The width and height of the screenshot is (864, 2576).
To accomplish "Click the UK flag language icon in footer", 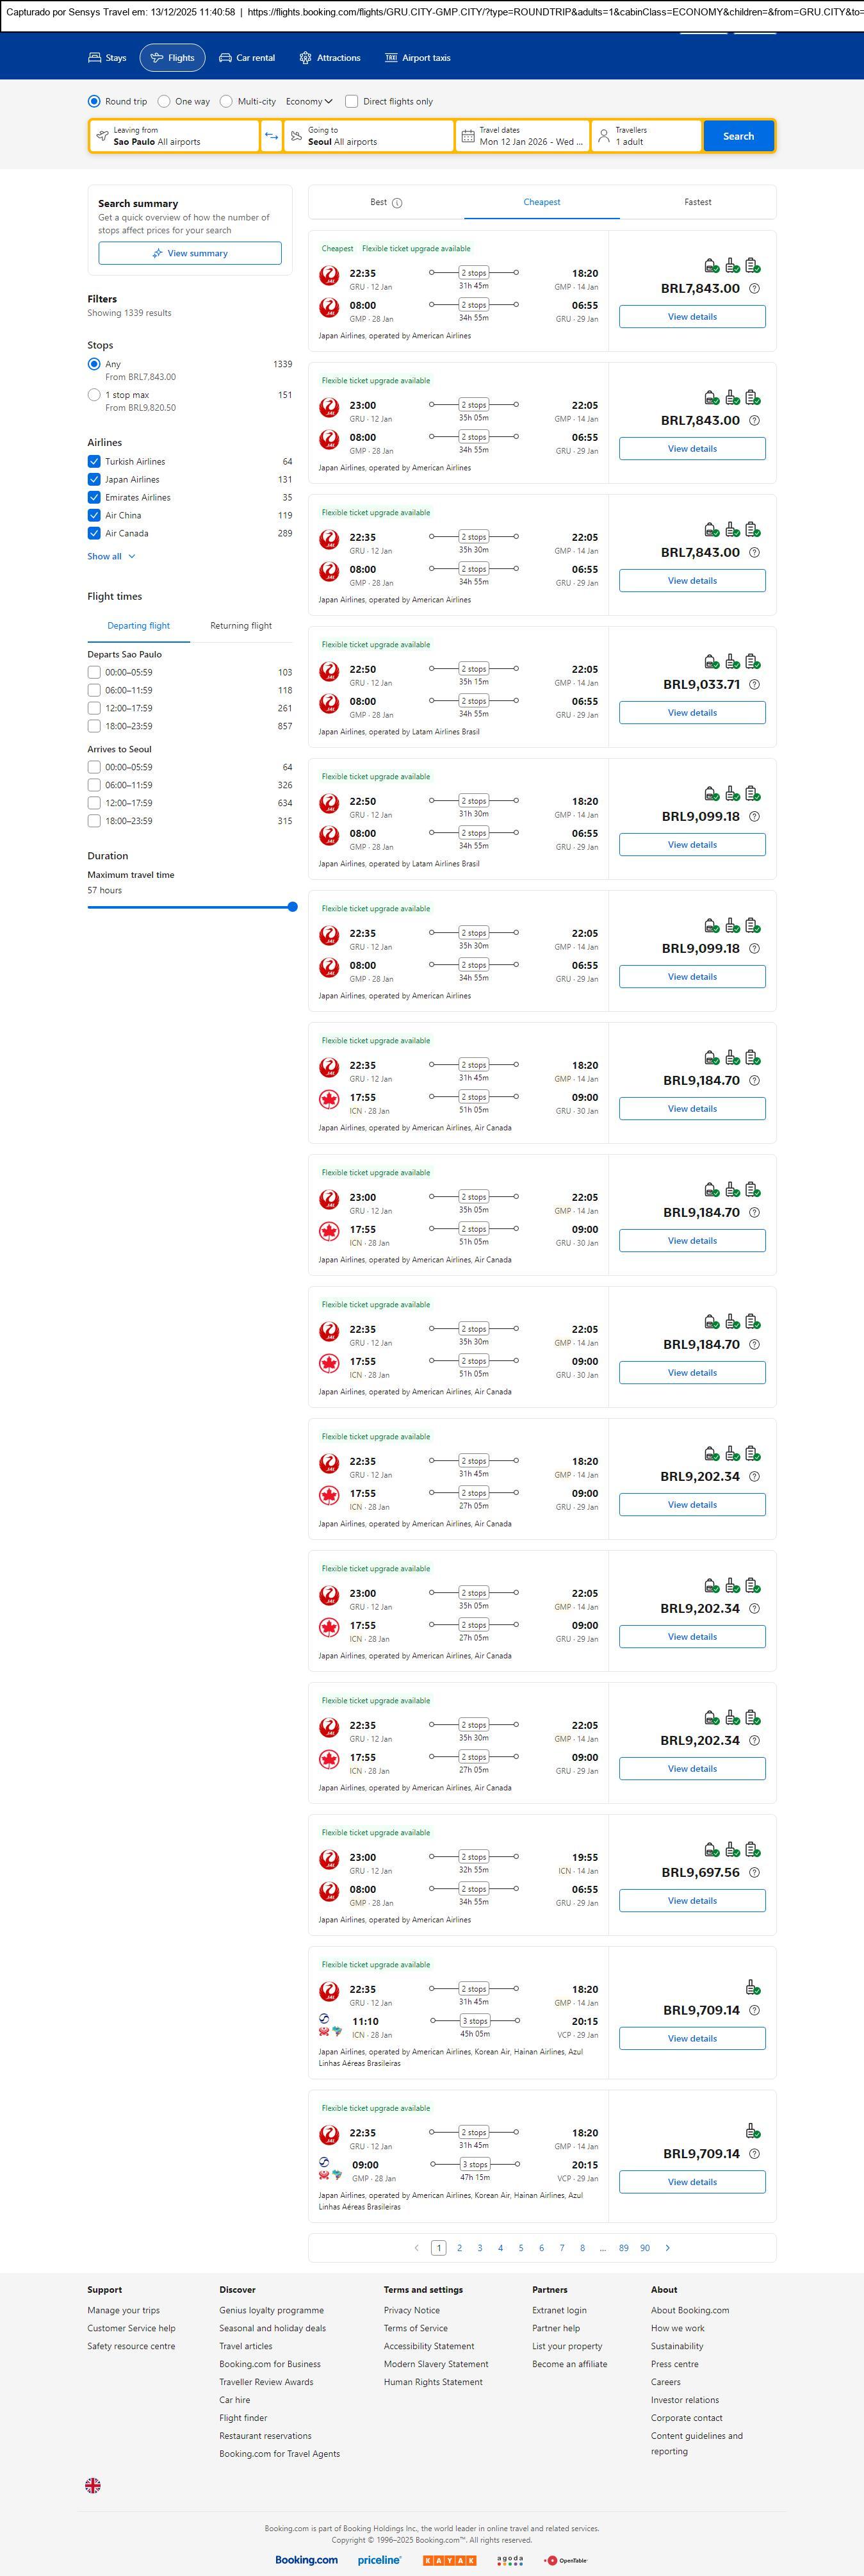I will (x=93, y=2485).
